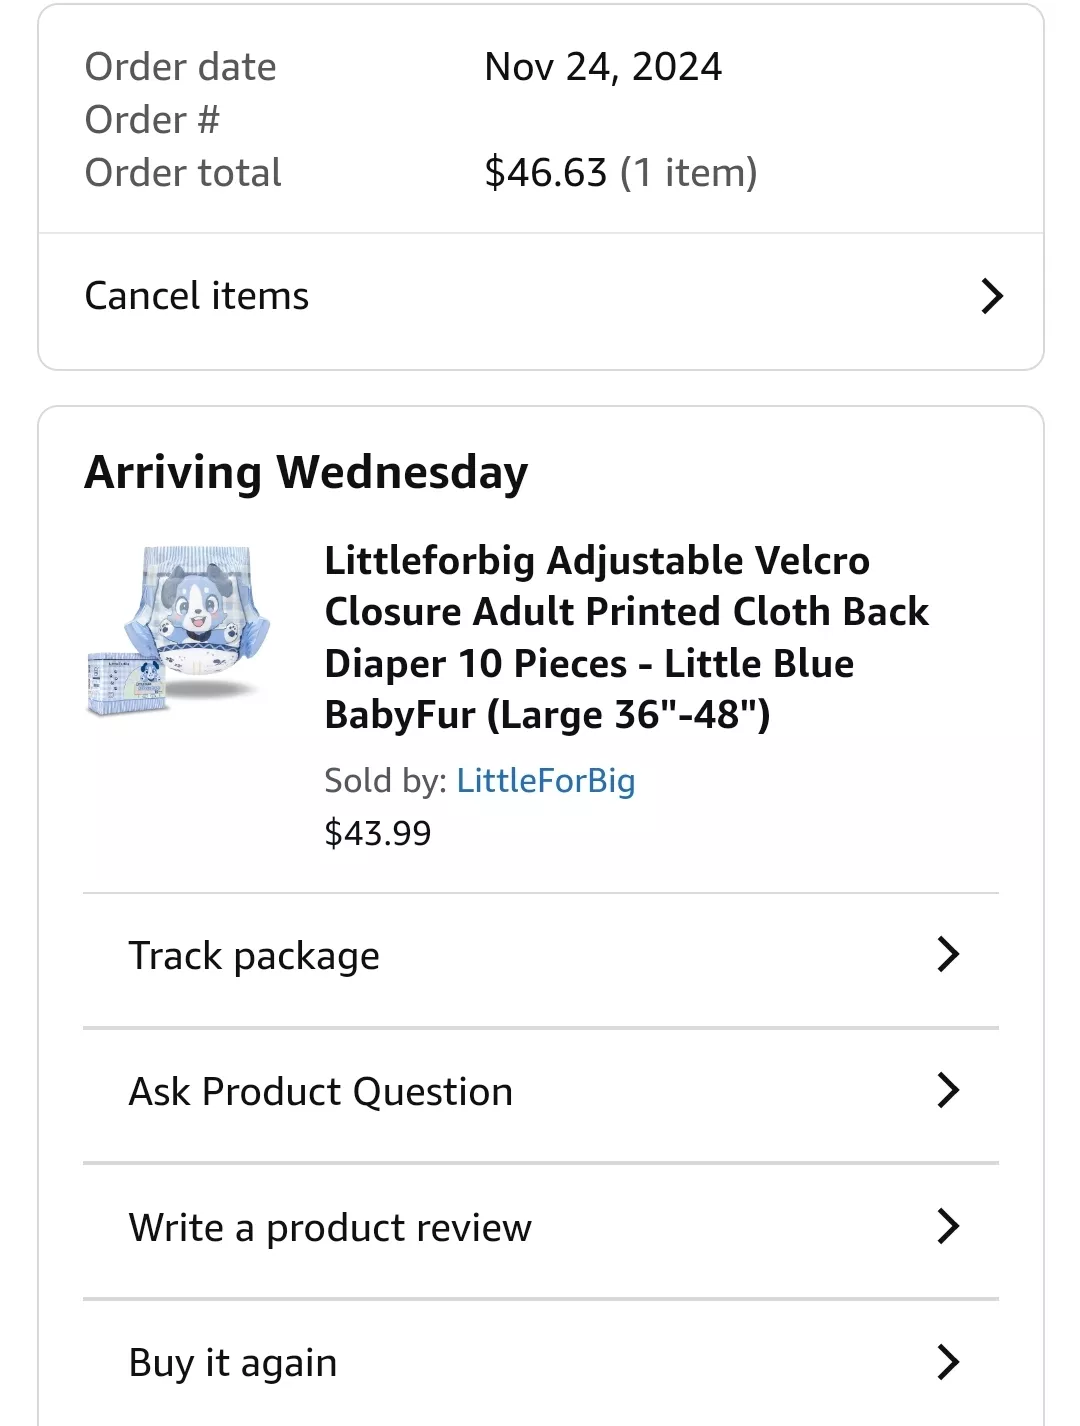Click the Ask Product Question chevron arrow

point(948,1090)
